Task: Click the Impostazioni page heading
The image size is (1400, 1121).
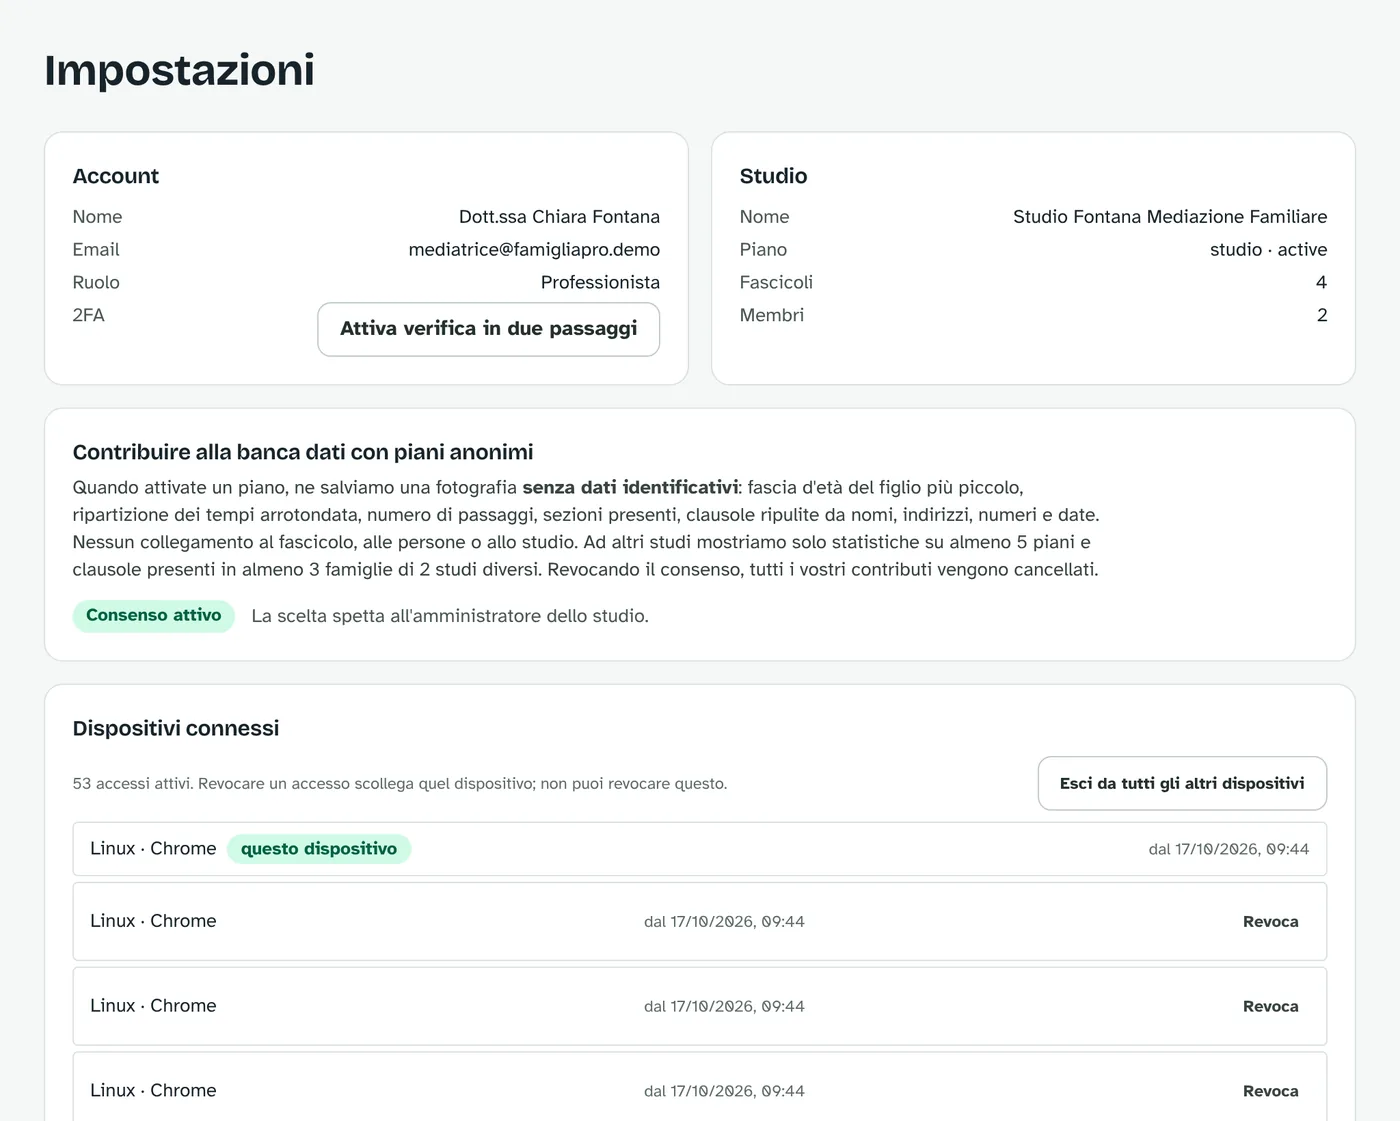Action: click(180, 70)
